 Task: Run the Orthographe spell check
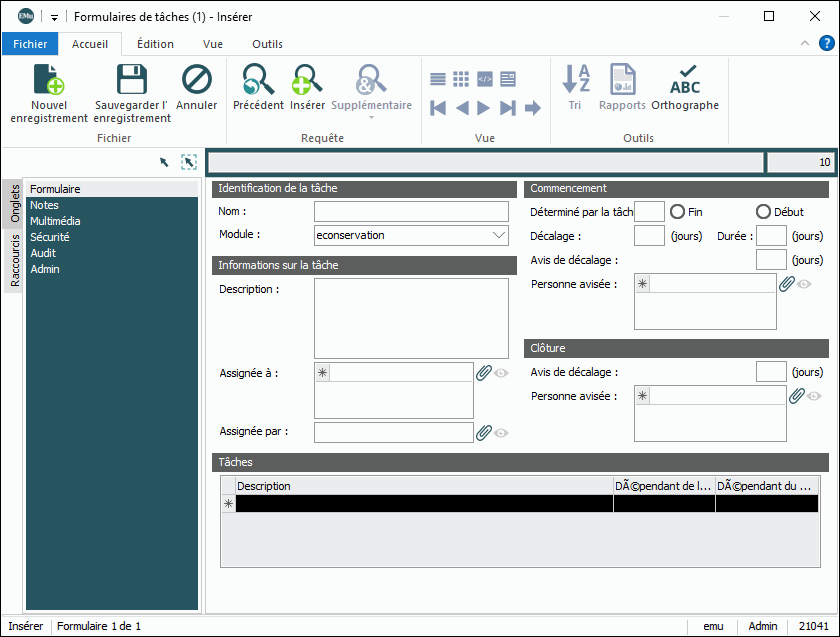tap(685, 81)
